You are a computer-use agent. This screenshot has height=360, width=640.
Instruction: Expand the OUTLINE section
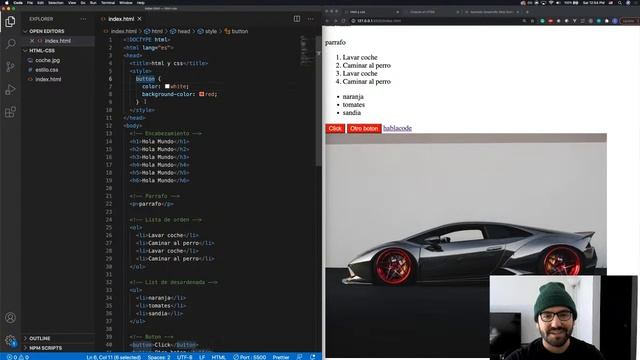(x=39, y=338)
